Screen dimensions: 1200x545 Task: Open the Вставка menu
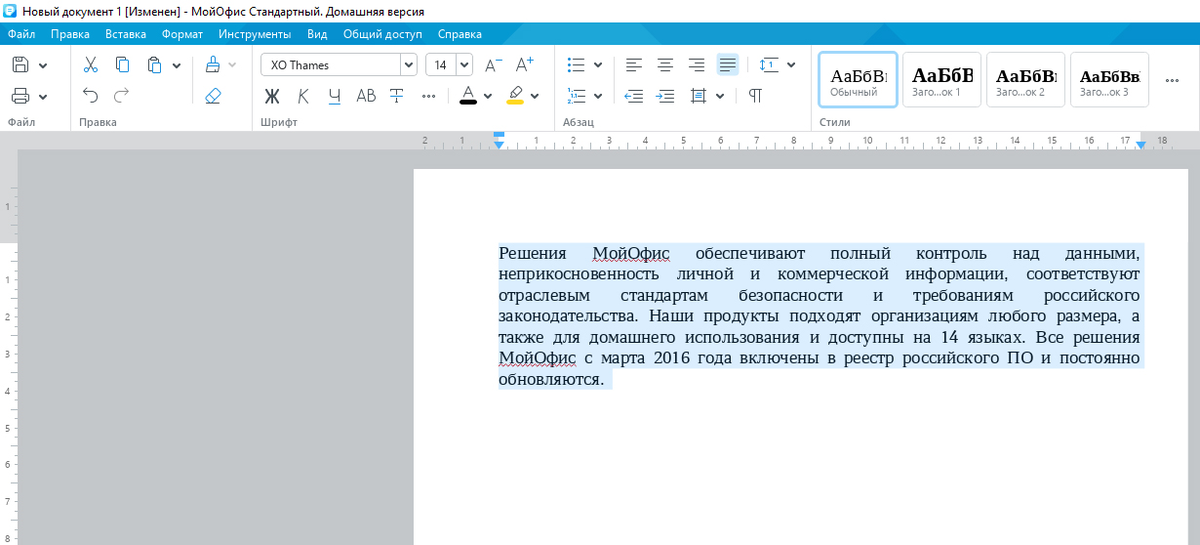[126, 34]
